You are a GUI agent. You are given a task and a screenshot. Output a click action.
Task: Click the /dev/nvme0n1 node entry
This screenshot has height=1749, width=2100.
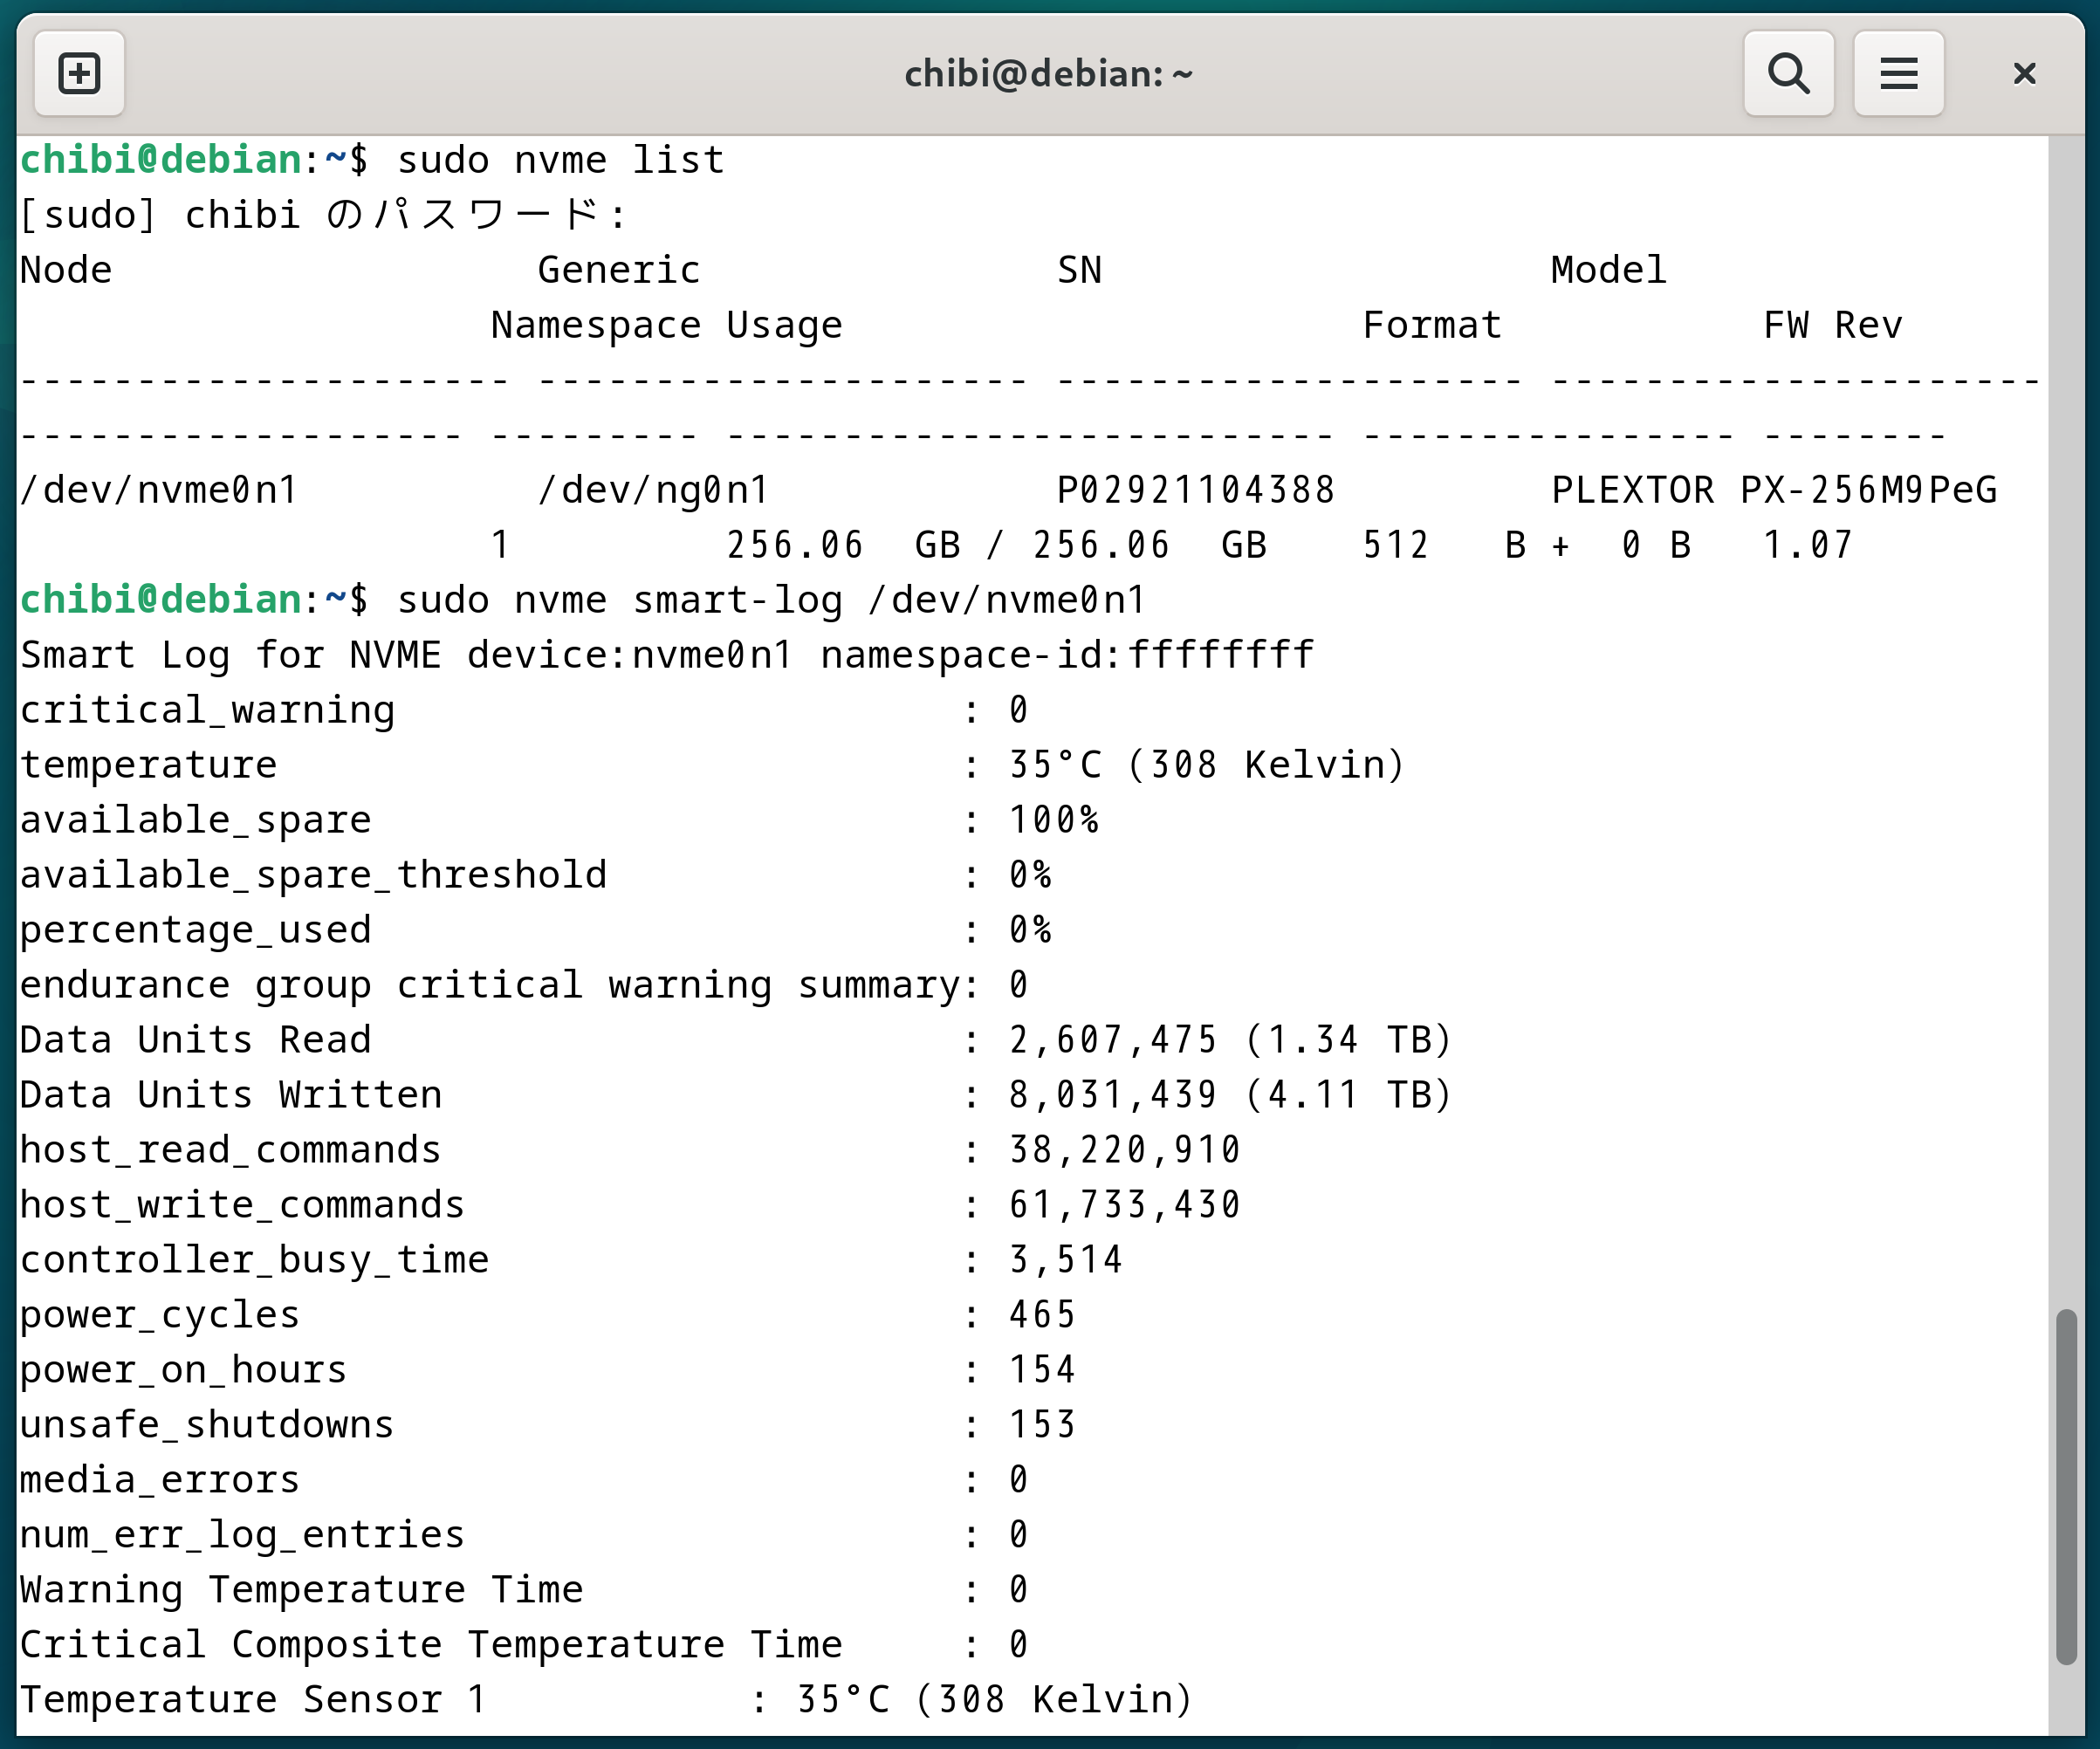click(160, 491)
